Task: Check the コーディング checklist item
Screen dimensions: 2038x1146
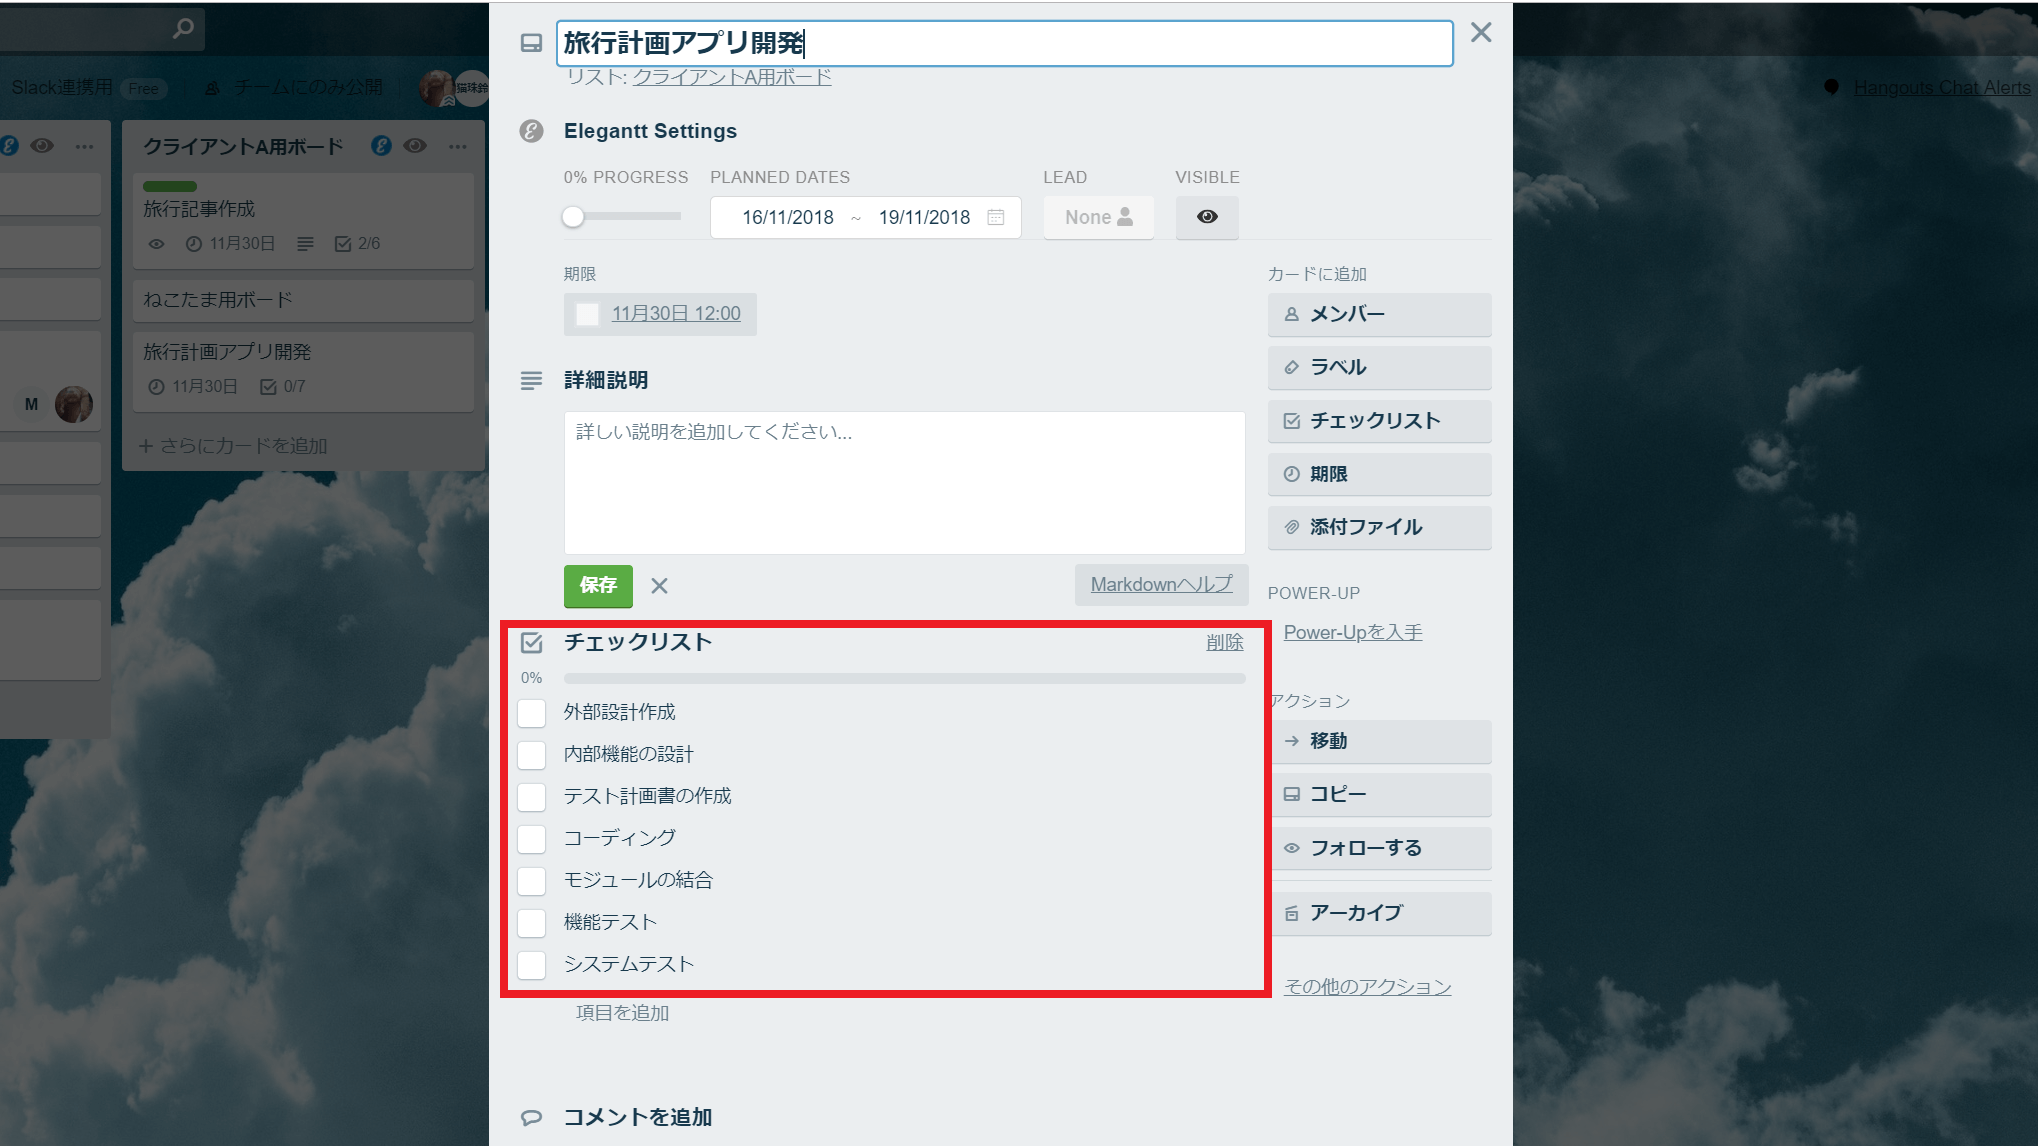Action: 532,839
